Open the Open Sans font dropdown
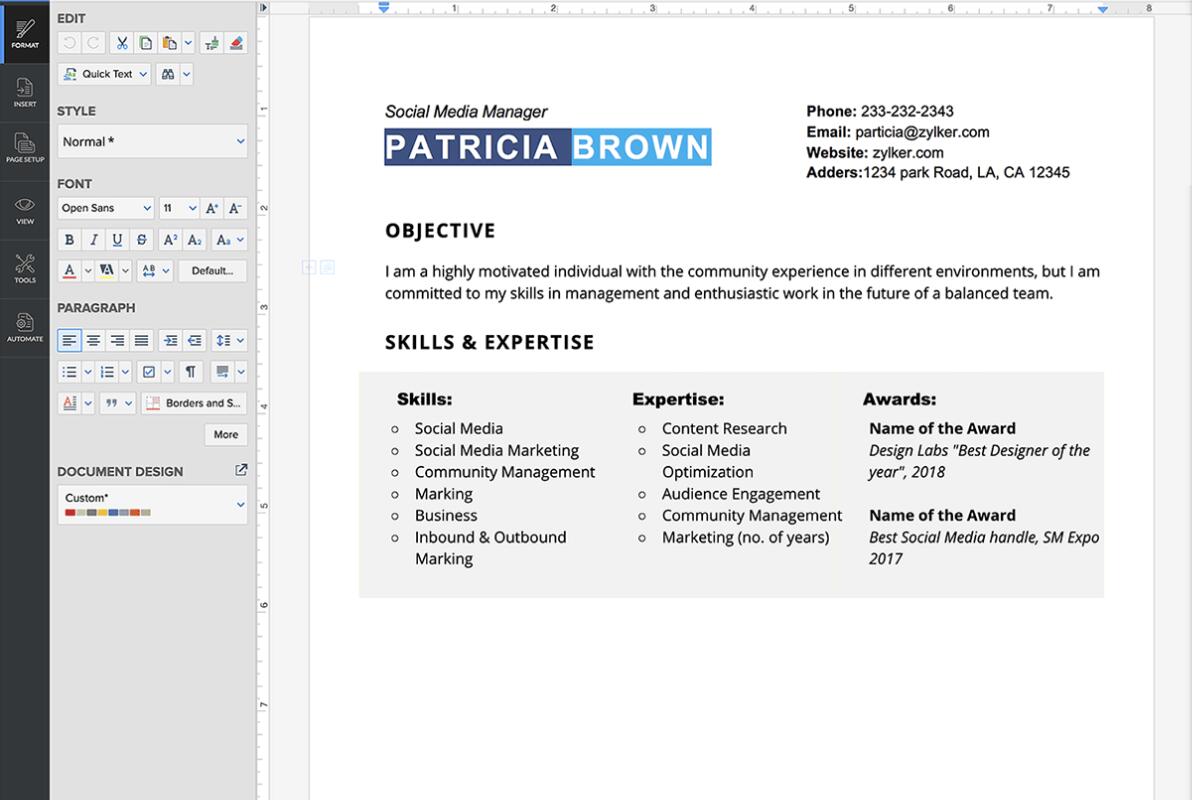 tap(106, 208)
